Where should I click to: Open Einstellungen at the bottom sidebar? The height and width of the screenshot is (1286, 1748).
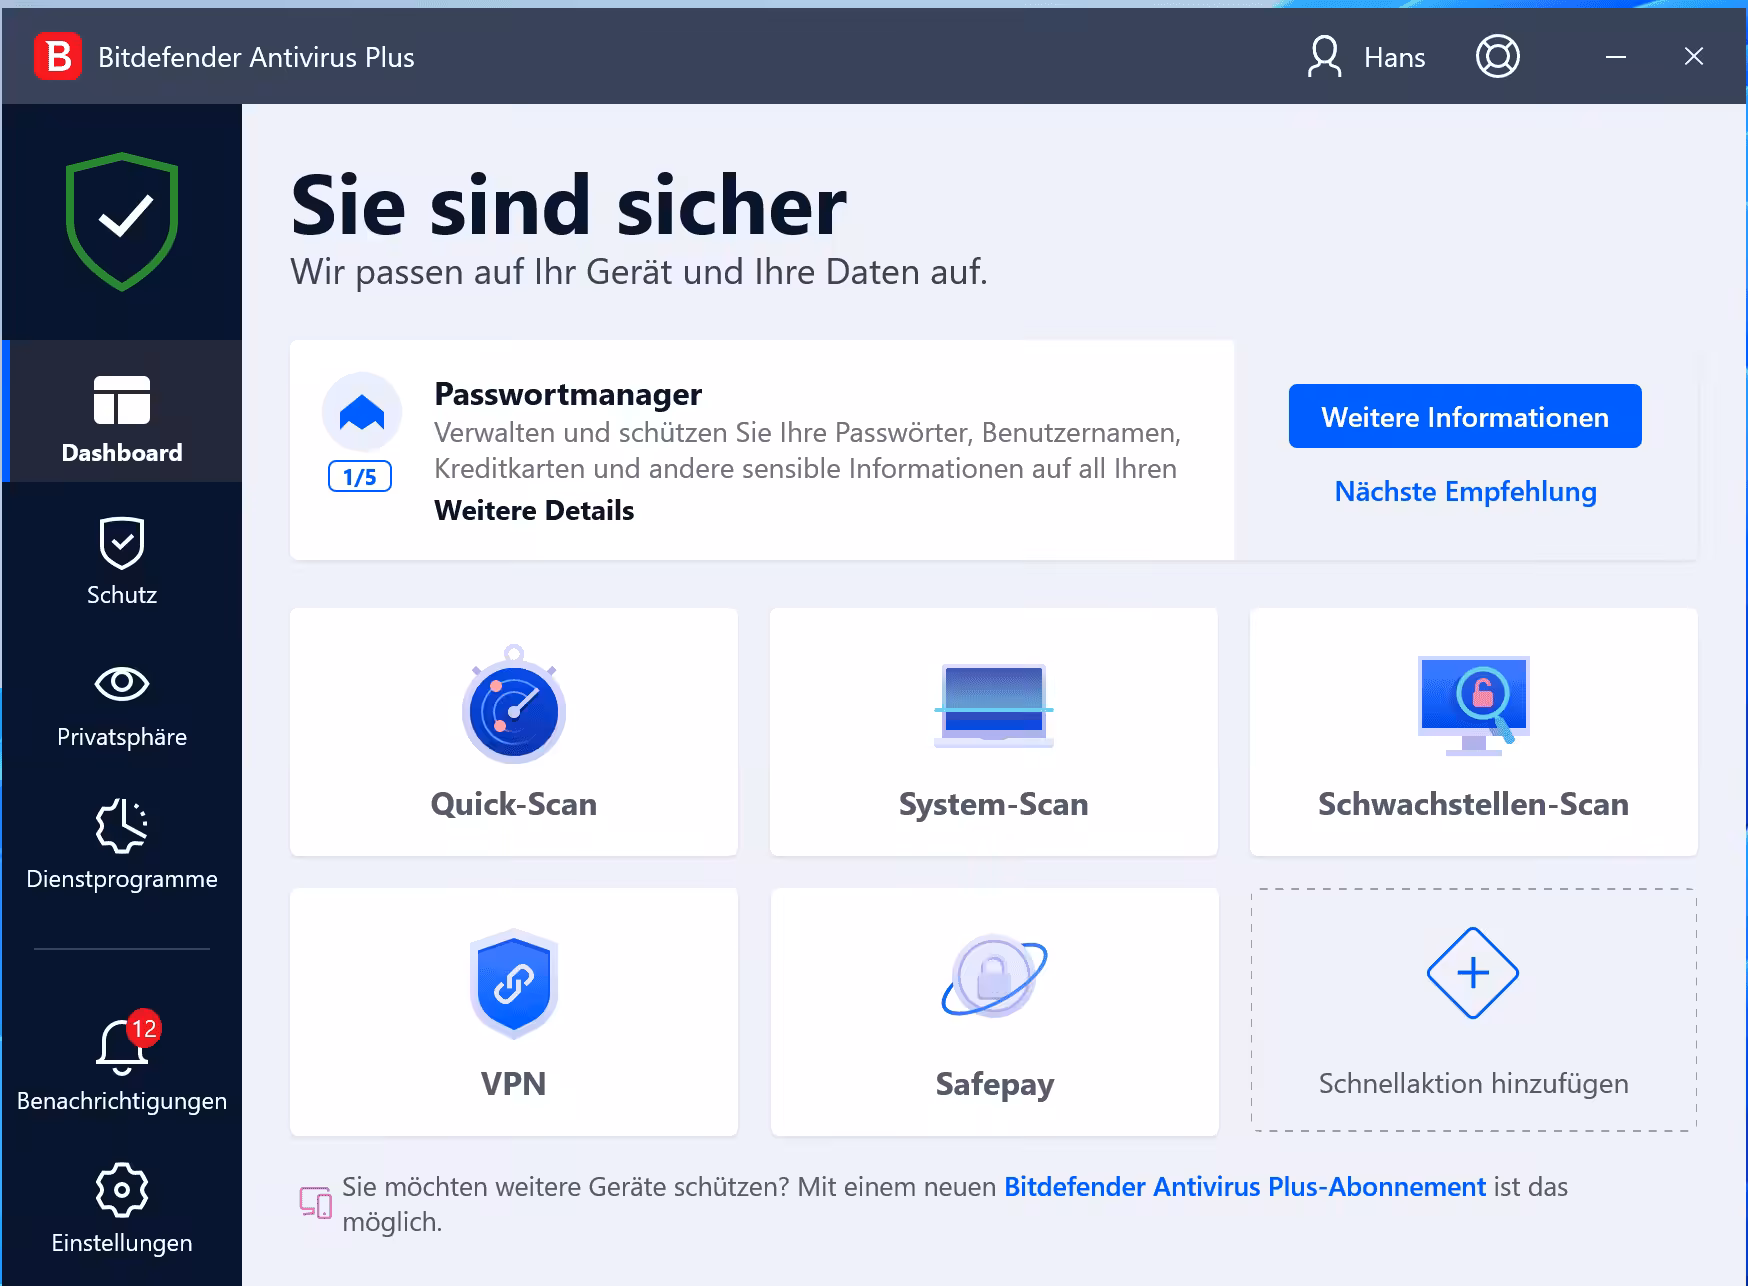(x=121, y=1205)
